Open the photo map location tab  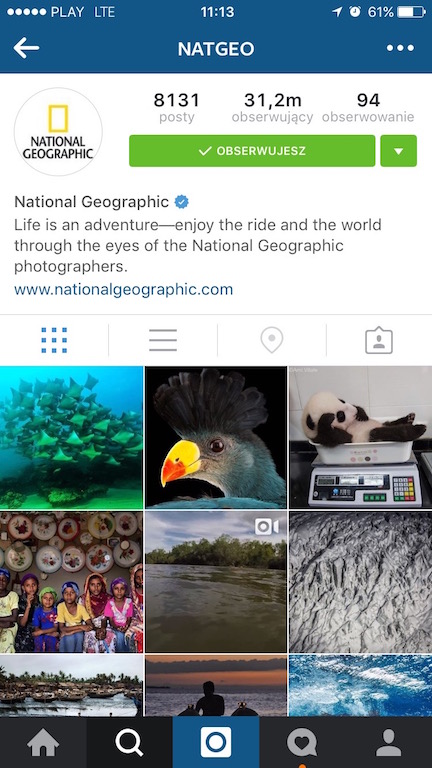(272, 340)
